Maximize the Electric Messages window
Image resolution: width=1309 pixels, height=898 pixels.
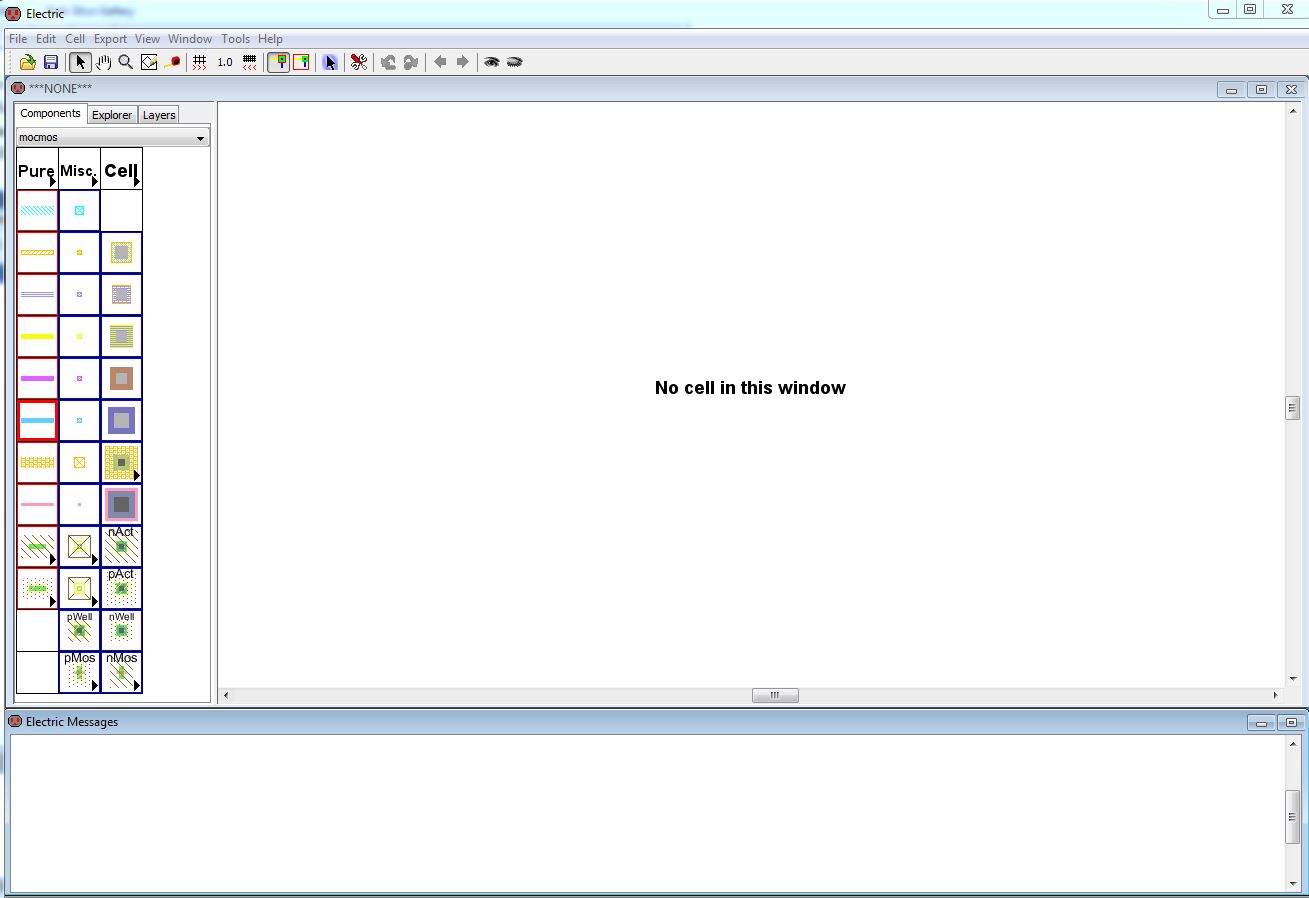(x=1291, y=722)
